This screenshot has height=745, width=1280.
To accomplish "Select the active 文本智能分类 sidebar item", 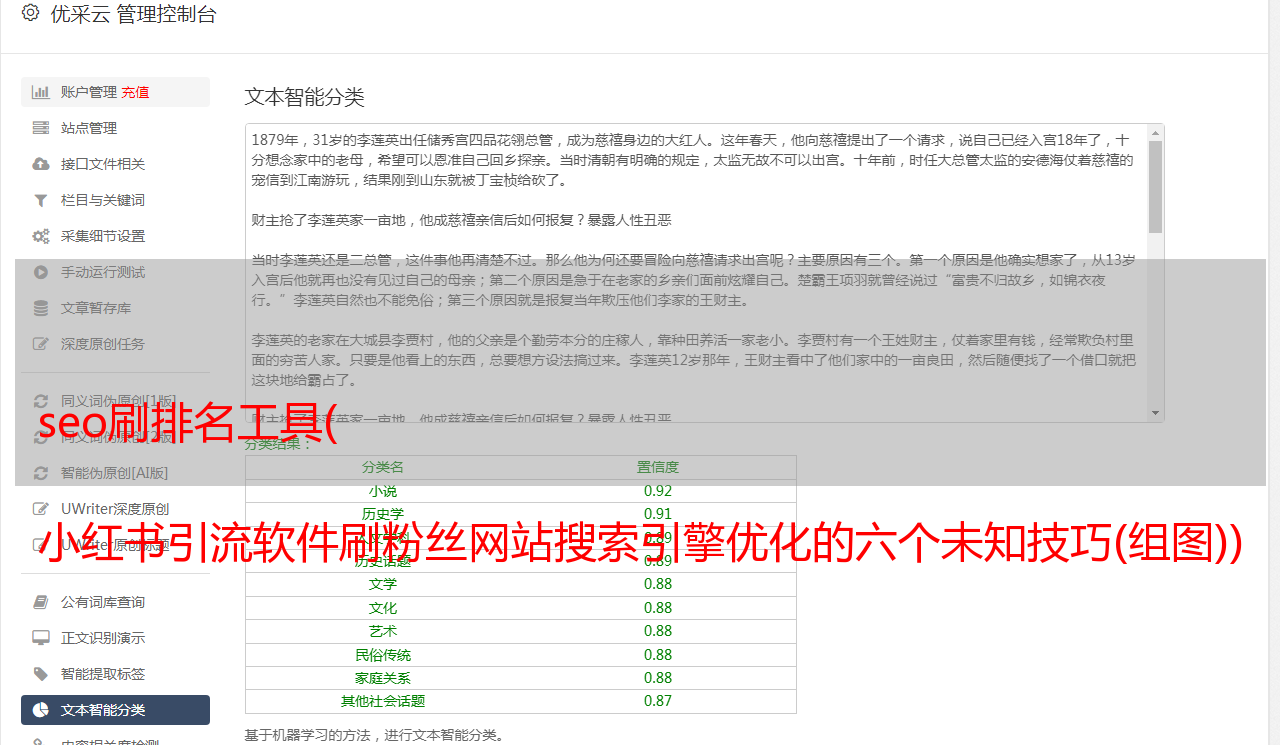I will click(x=115, y=710).
